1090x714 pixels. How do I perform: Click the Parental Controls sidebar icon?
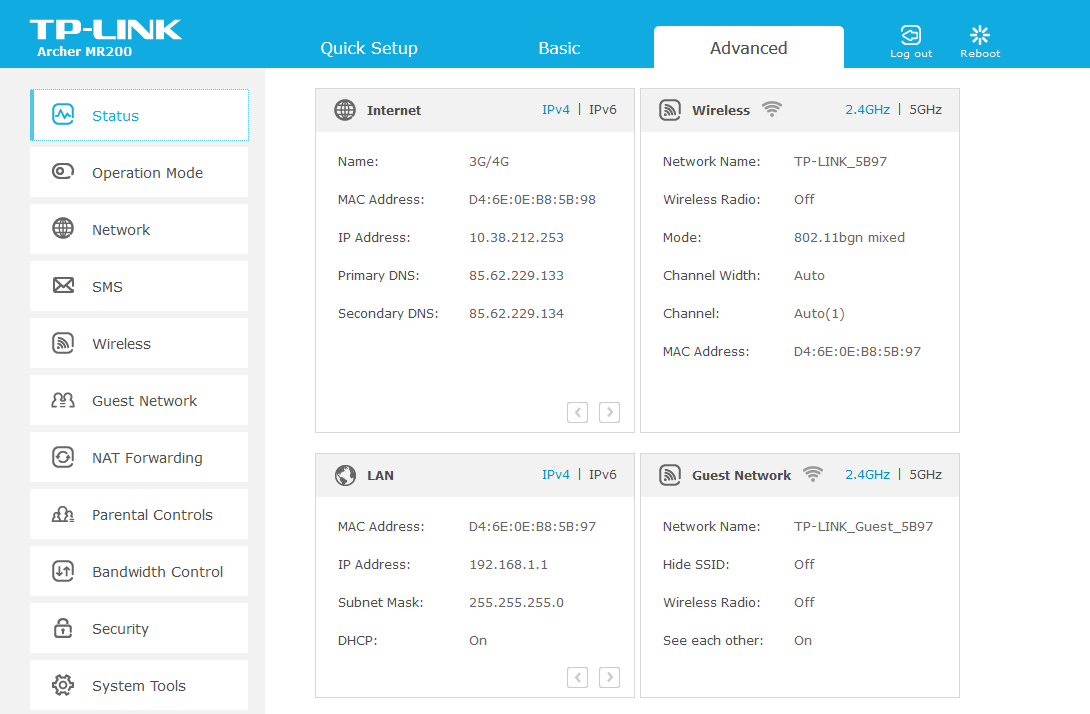63,514
